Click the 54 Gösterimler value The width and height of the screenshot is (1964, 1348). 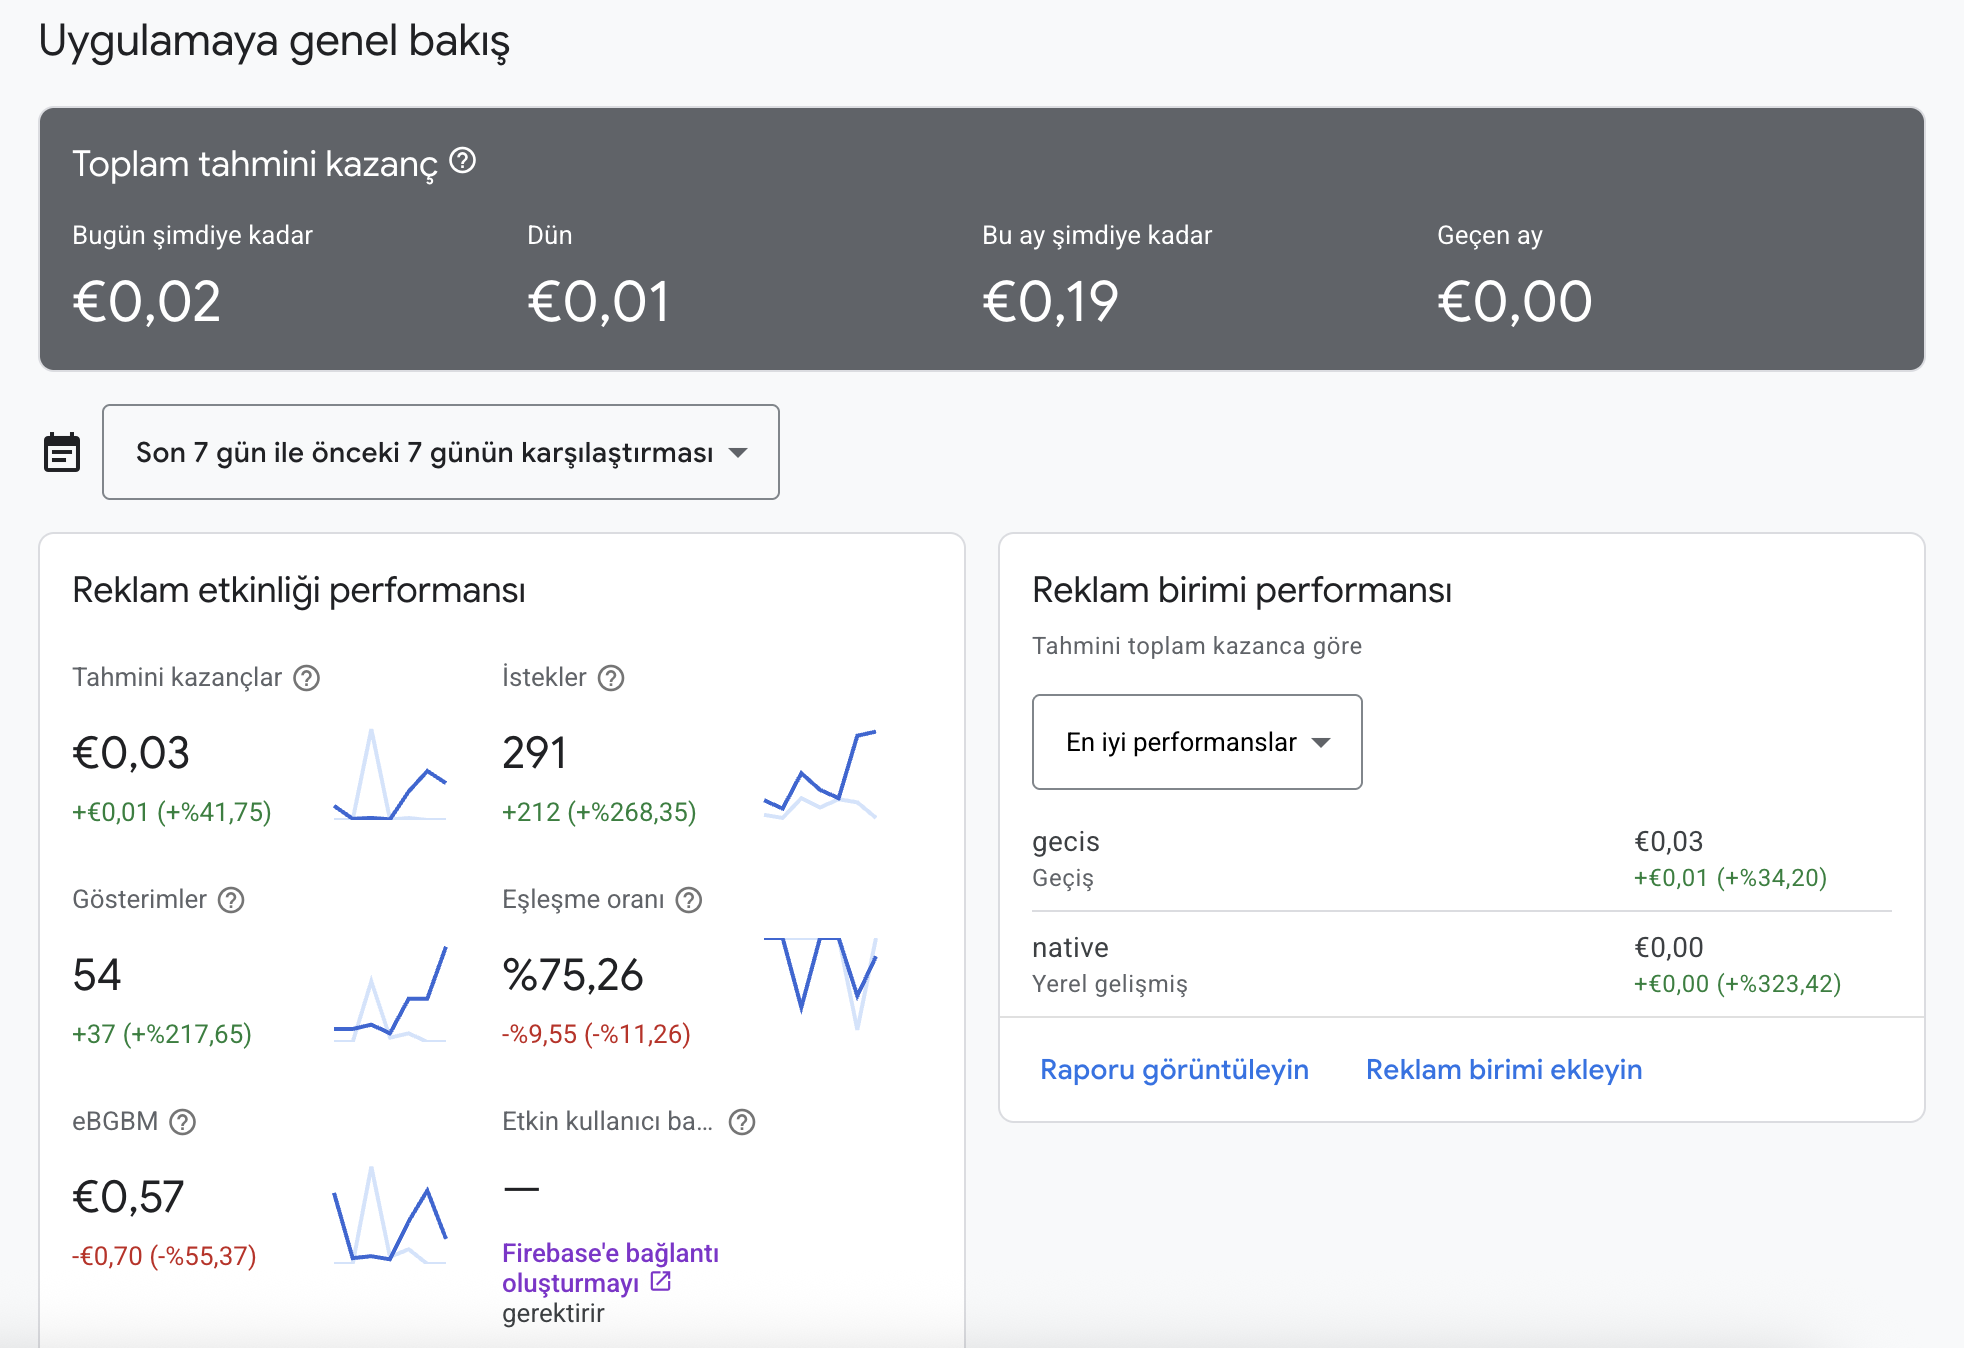click(x=97, y=975)
